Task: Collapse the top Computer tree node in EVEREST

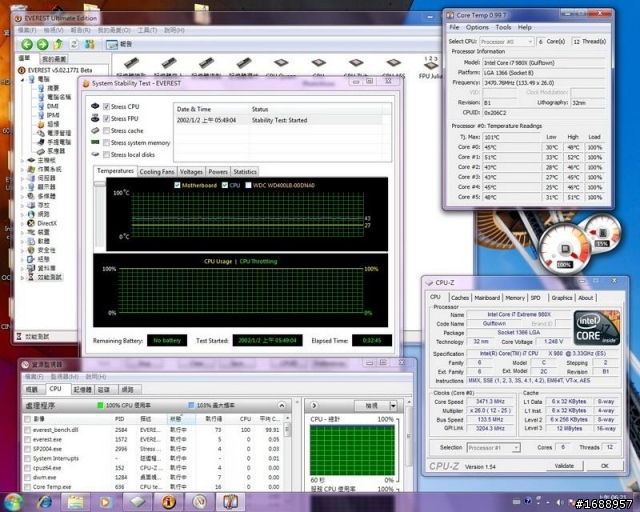Action: (x=22, y=79)
